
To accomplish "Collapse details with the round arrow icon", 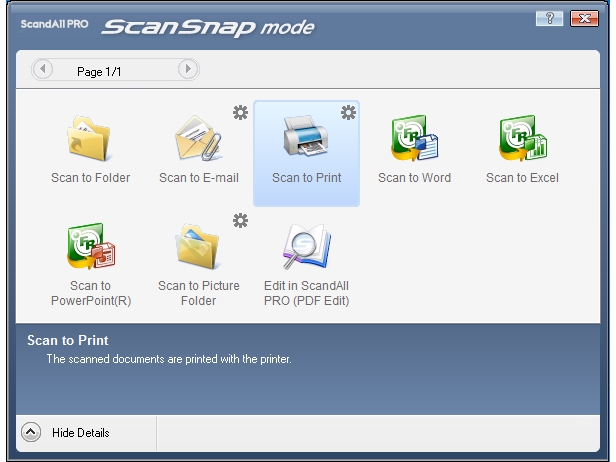I will pos(31,432).
